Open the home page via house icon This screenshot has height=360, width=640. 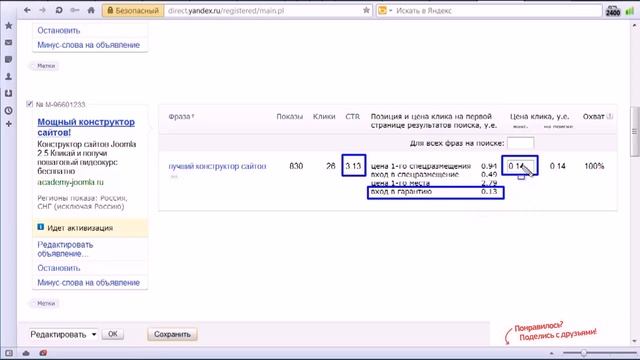91,10
